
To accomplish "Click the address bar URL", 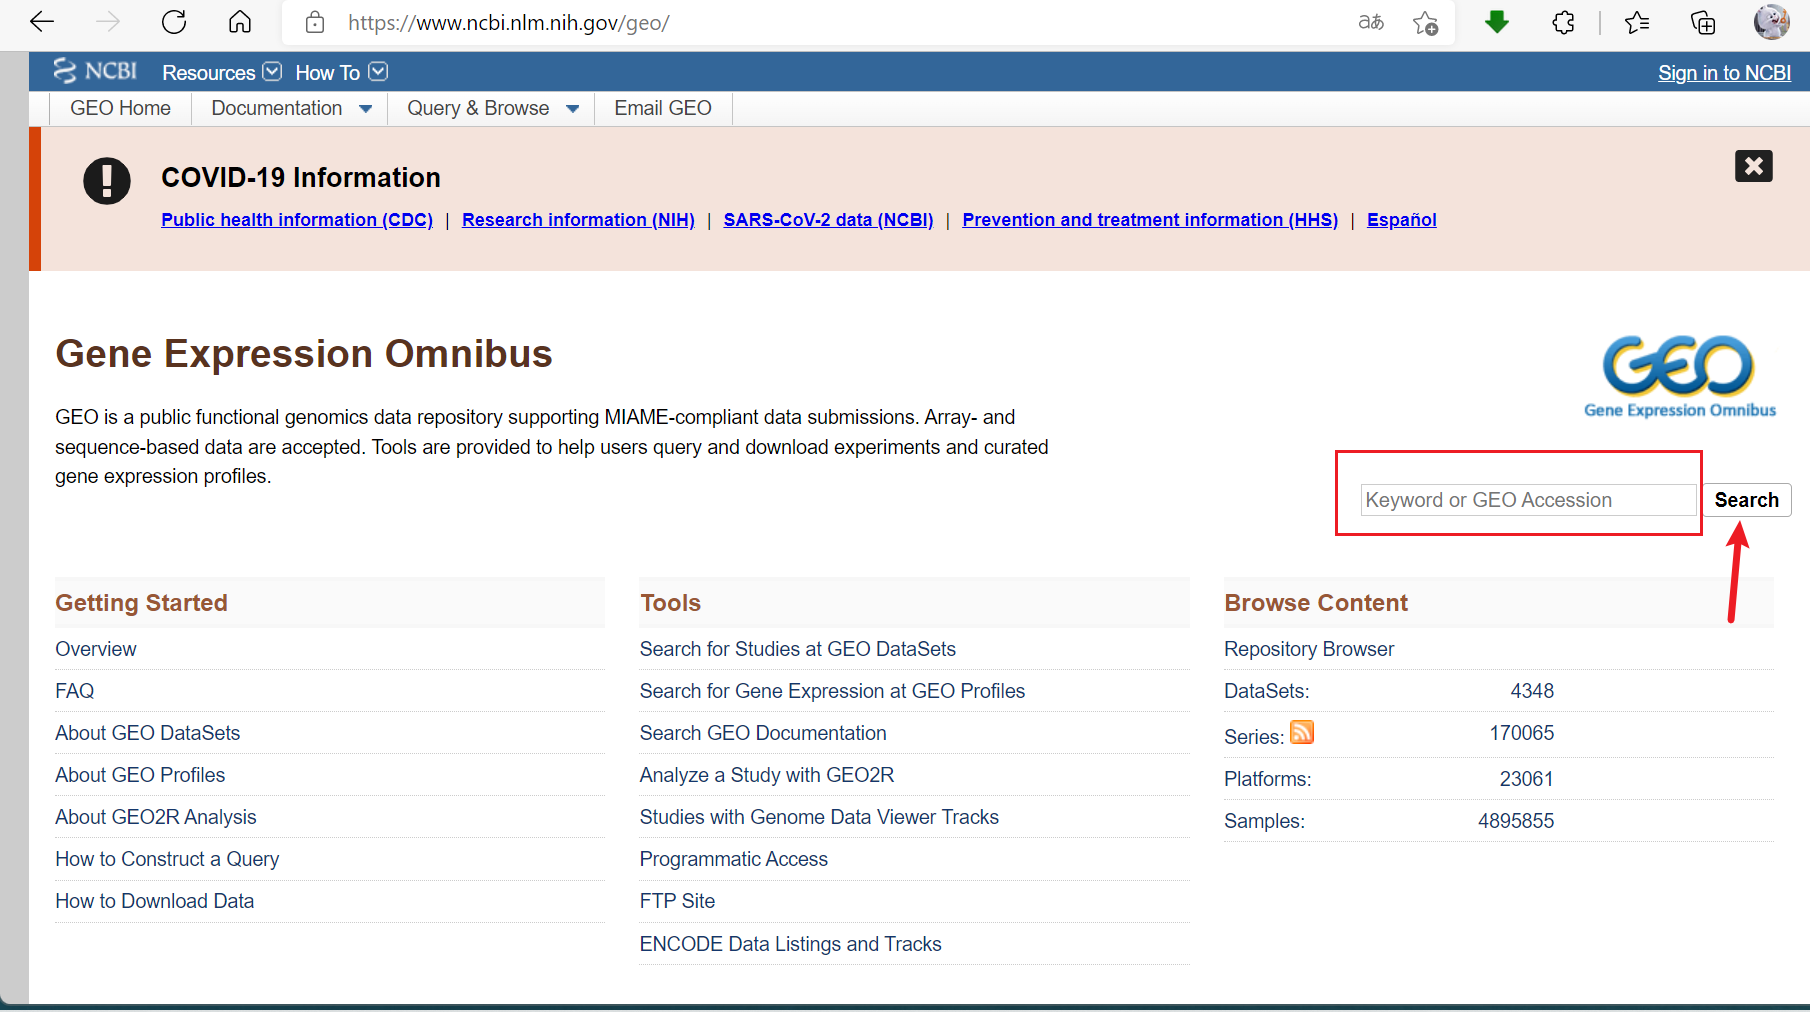I will click(x=509, y=22).
